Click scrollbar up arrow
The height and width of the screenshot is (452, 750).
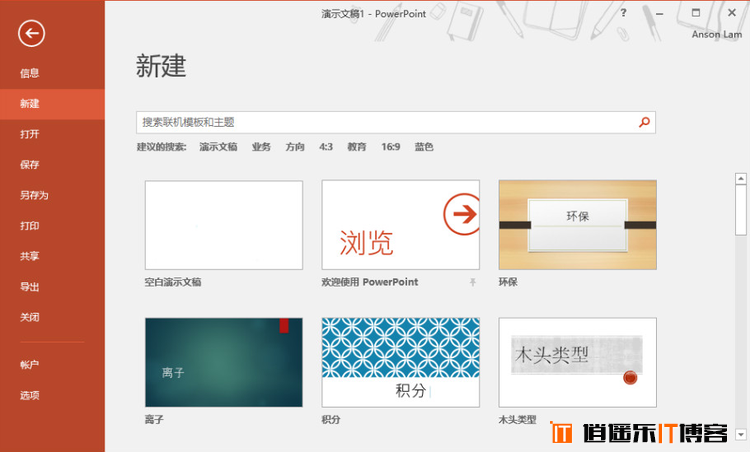click(741, 178)
